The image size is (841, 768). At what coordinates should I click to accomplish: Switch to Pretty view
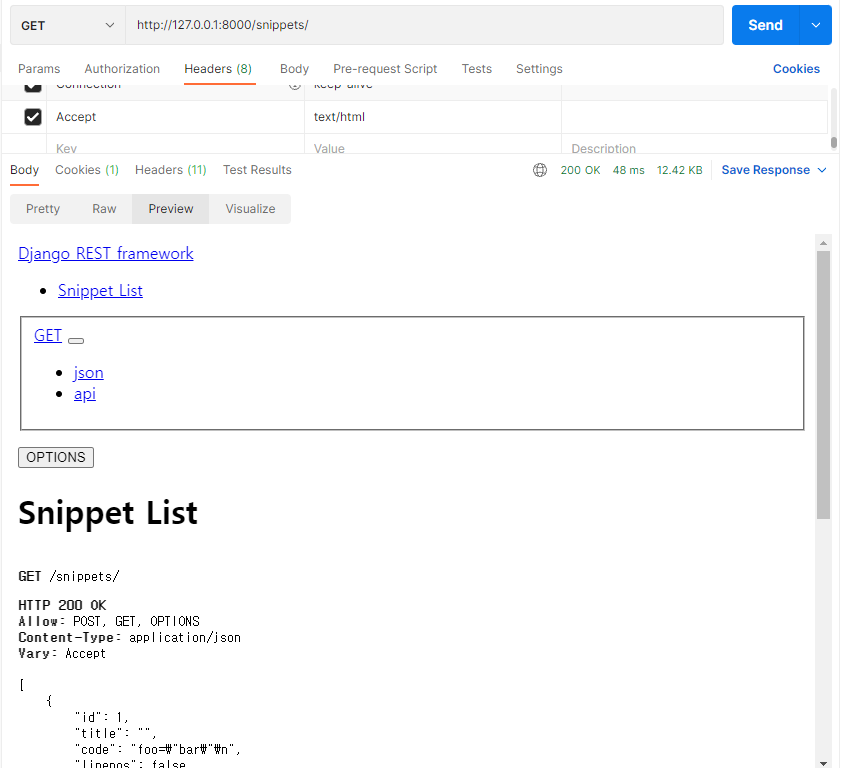43,209
